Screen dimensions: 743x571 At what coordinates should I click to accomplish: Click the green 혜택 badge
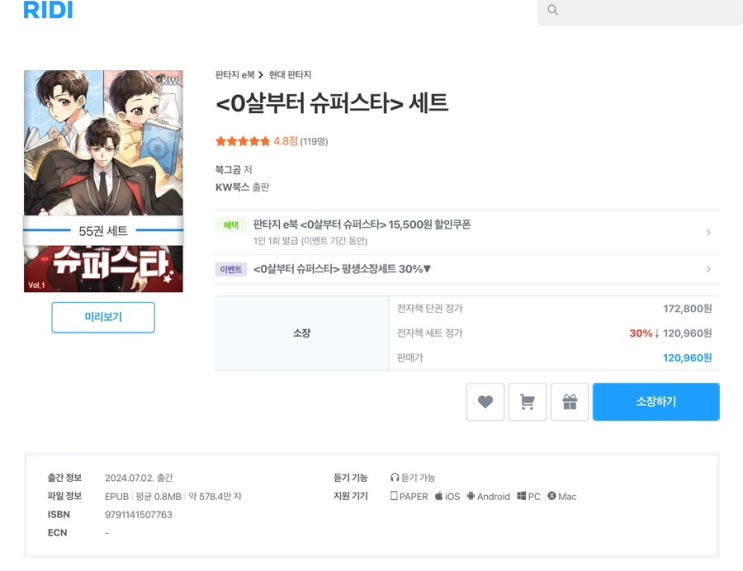point(231,225)
